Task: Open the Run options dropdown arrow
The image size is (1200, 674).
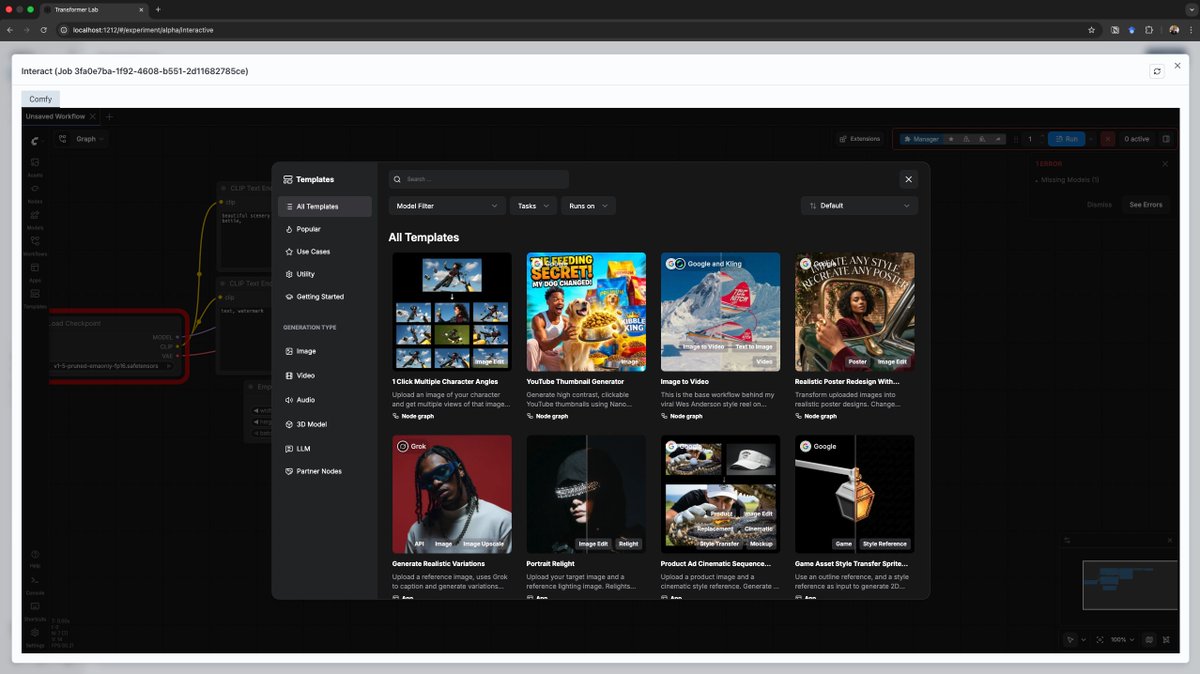Action: point(1091,139)
